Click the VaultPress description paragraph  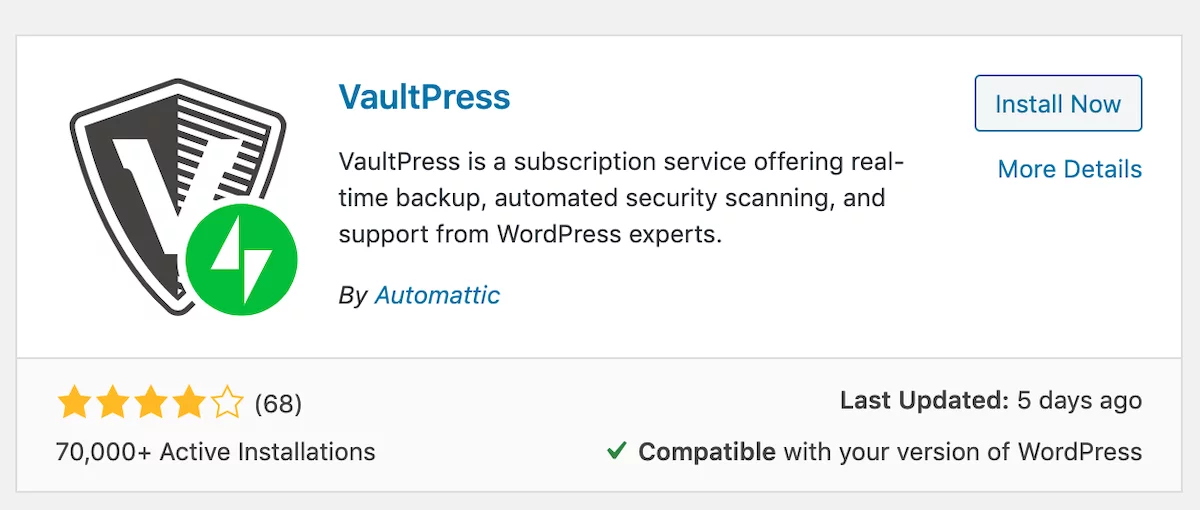click(x=622, y=198)
